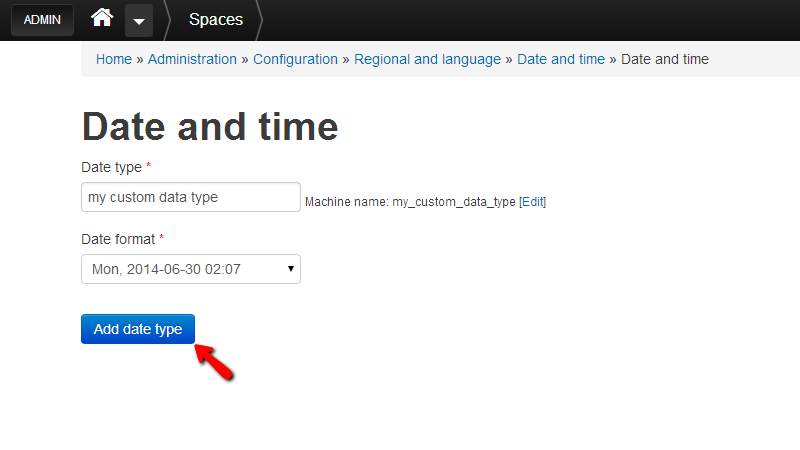Open the ADMIN menu button
The image size is (800, 450).
42,20
